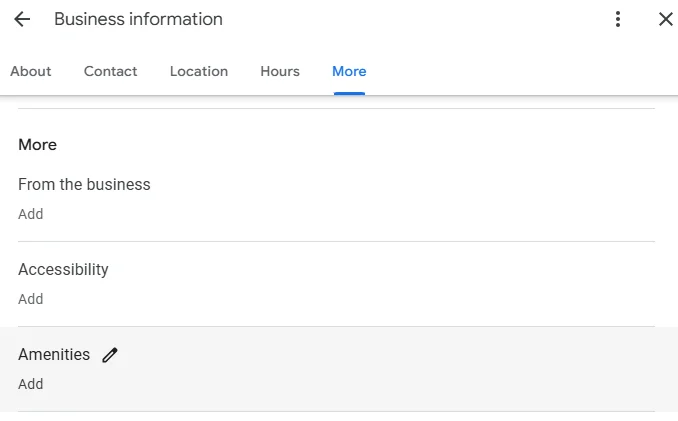Switch to the About tab
The width and height of the screenshot is (678, 421).
pos(31,71)
